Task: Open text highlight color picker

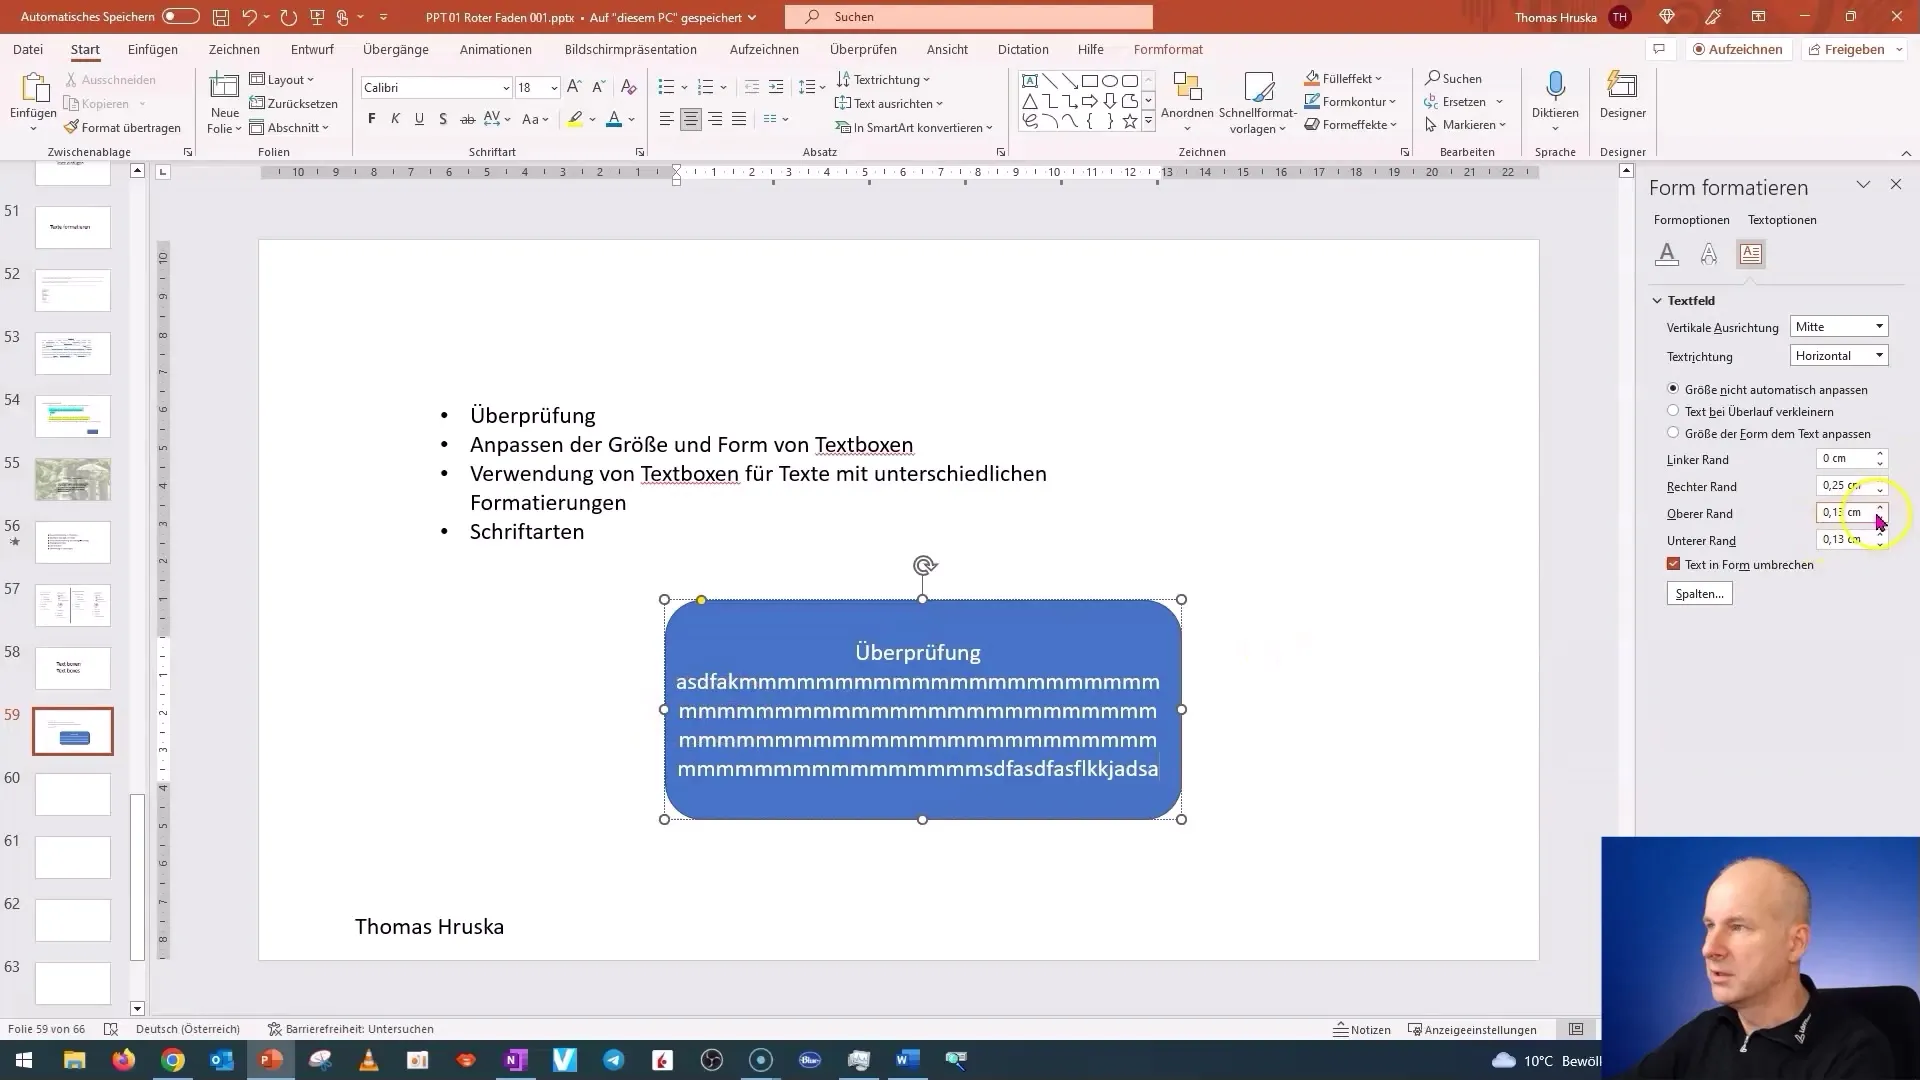Action: 575,119
